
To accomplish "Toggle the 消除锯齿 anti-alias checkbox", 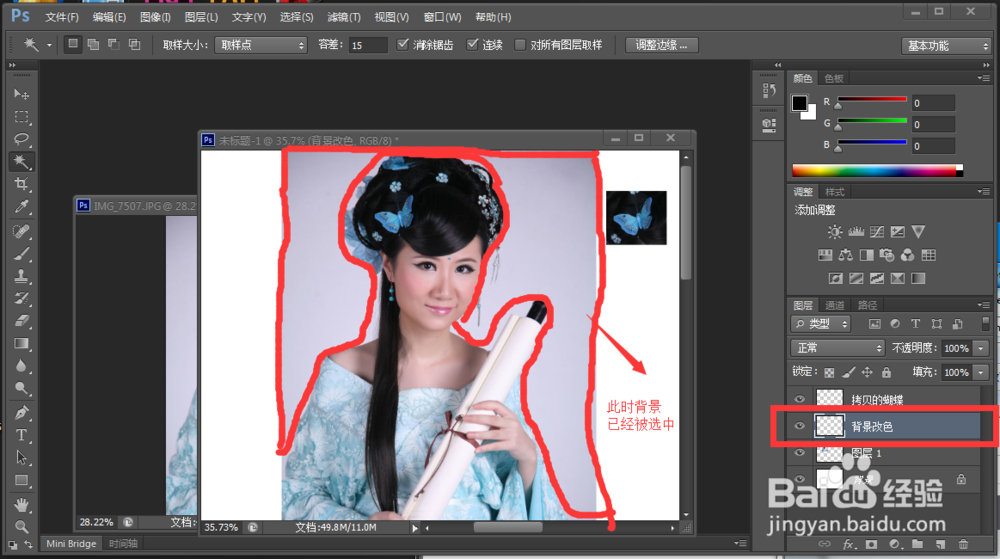I will [402, 44].
